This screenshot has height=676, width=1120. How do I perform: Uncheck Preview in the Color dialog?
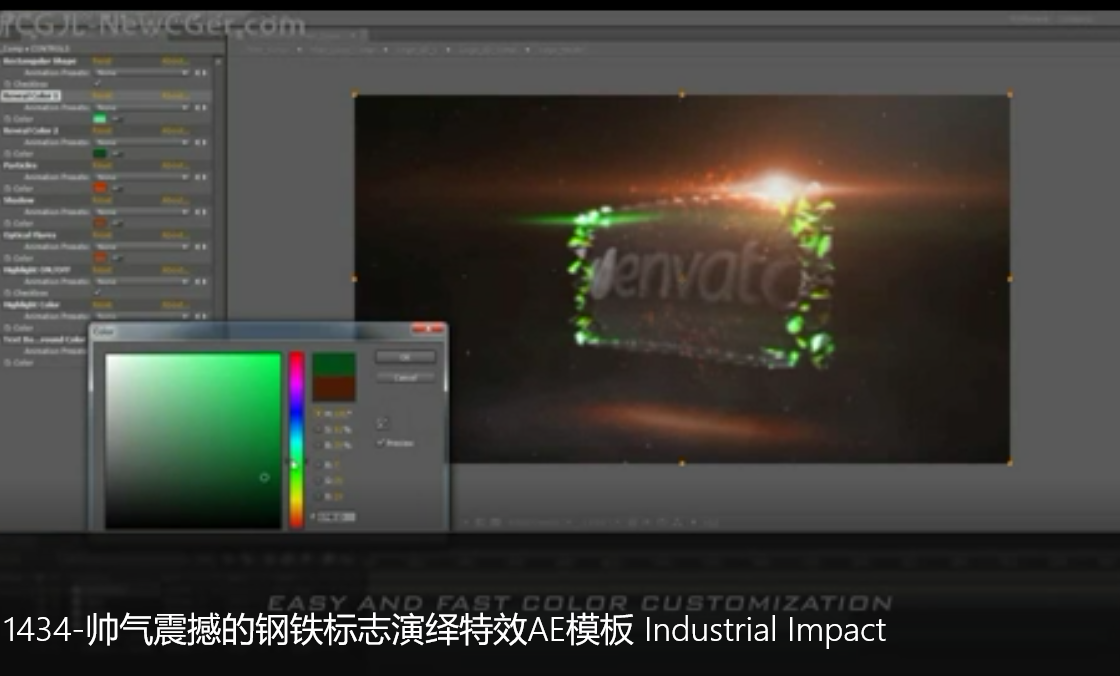(381, 443)
